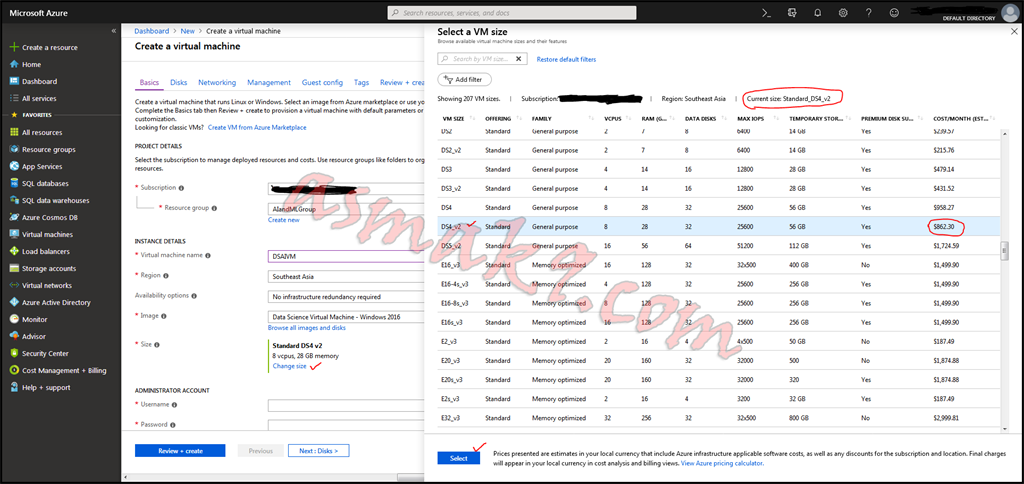The height and width of the screenshot is (484, 1024).
Task: Clear the VM size search box
Action: (x=519, y=59)
